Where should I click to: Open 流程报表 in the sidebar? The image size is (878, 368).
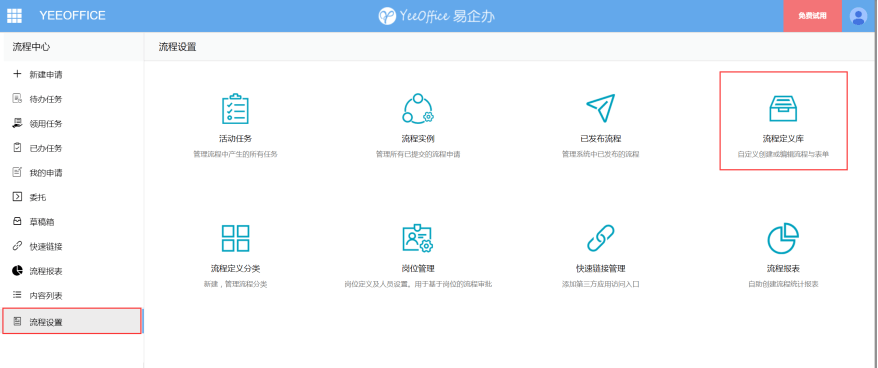[x=46, y=272]
